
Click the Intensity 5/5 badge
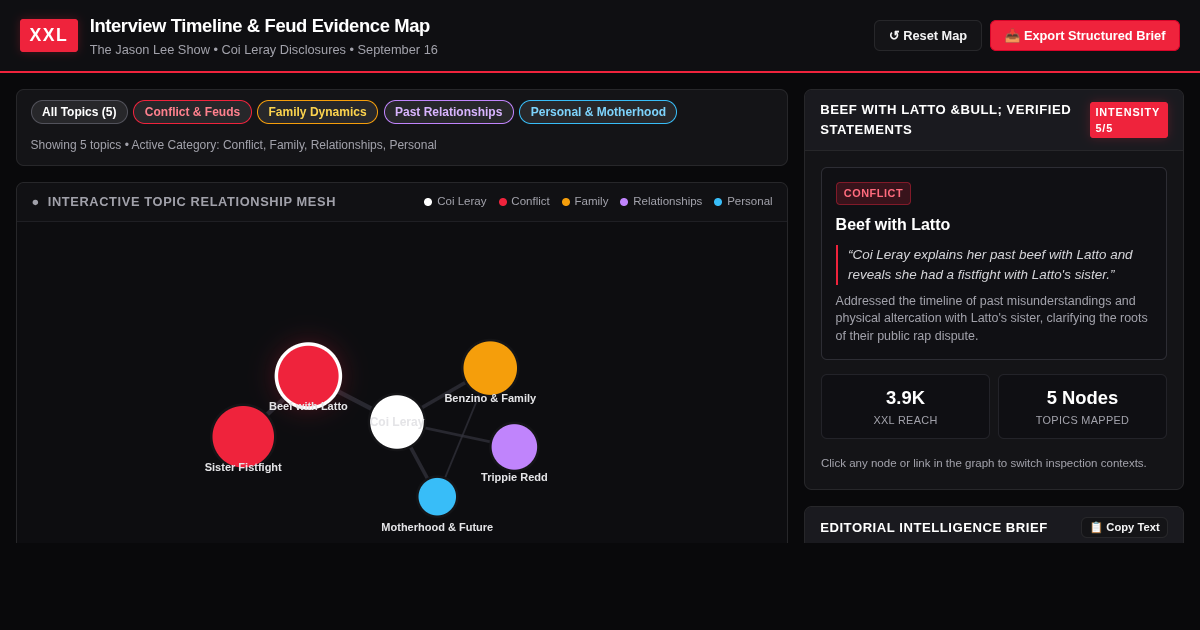coord(1128,120)
